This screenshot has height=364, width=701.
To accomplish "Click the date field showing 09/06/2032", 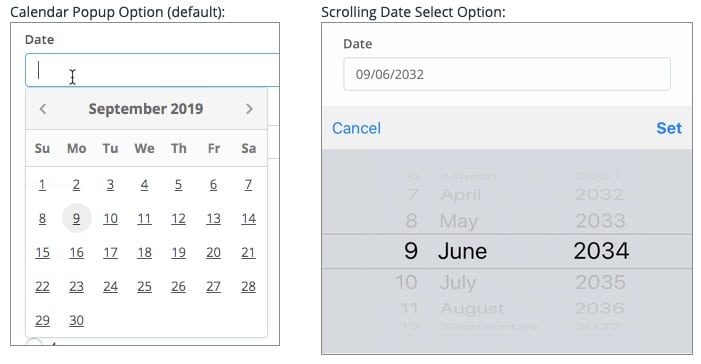I will (x=507, y=74).
